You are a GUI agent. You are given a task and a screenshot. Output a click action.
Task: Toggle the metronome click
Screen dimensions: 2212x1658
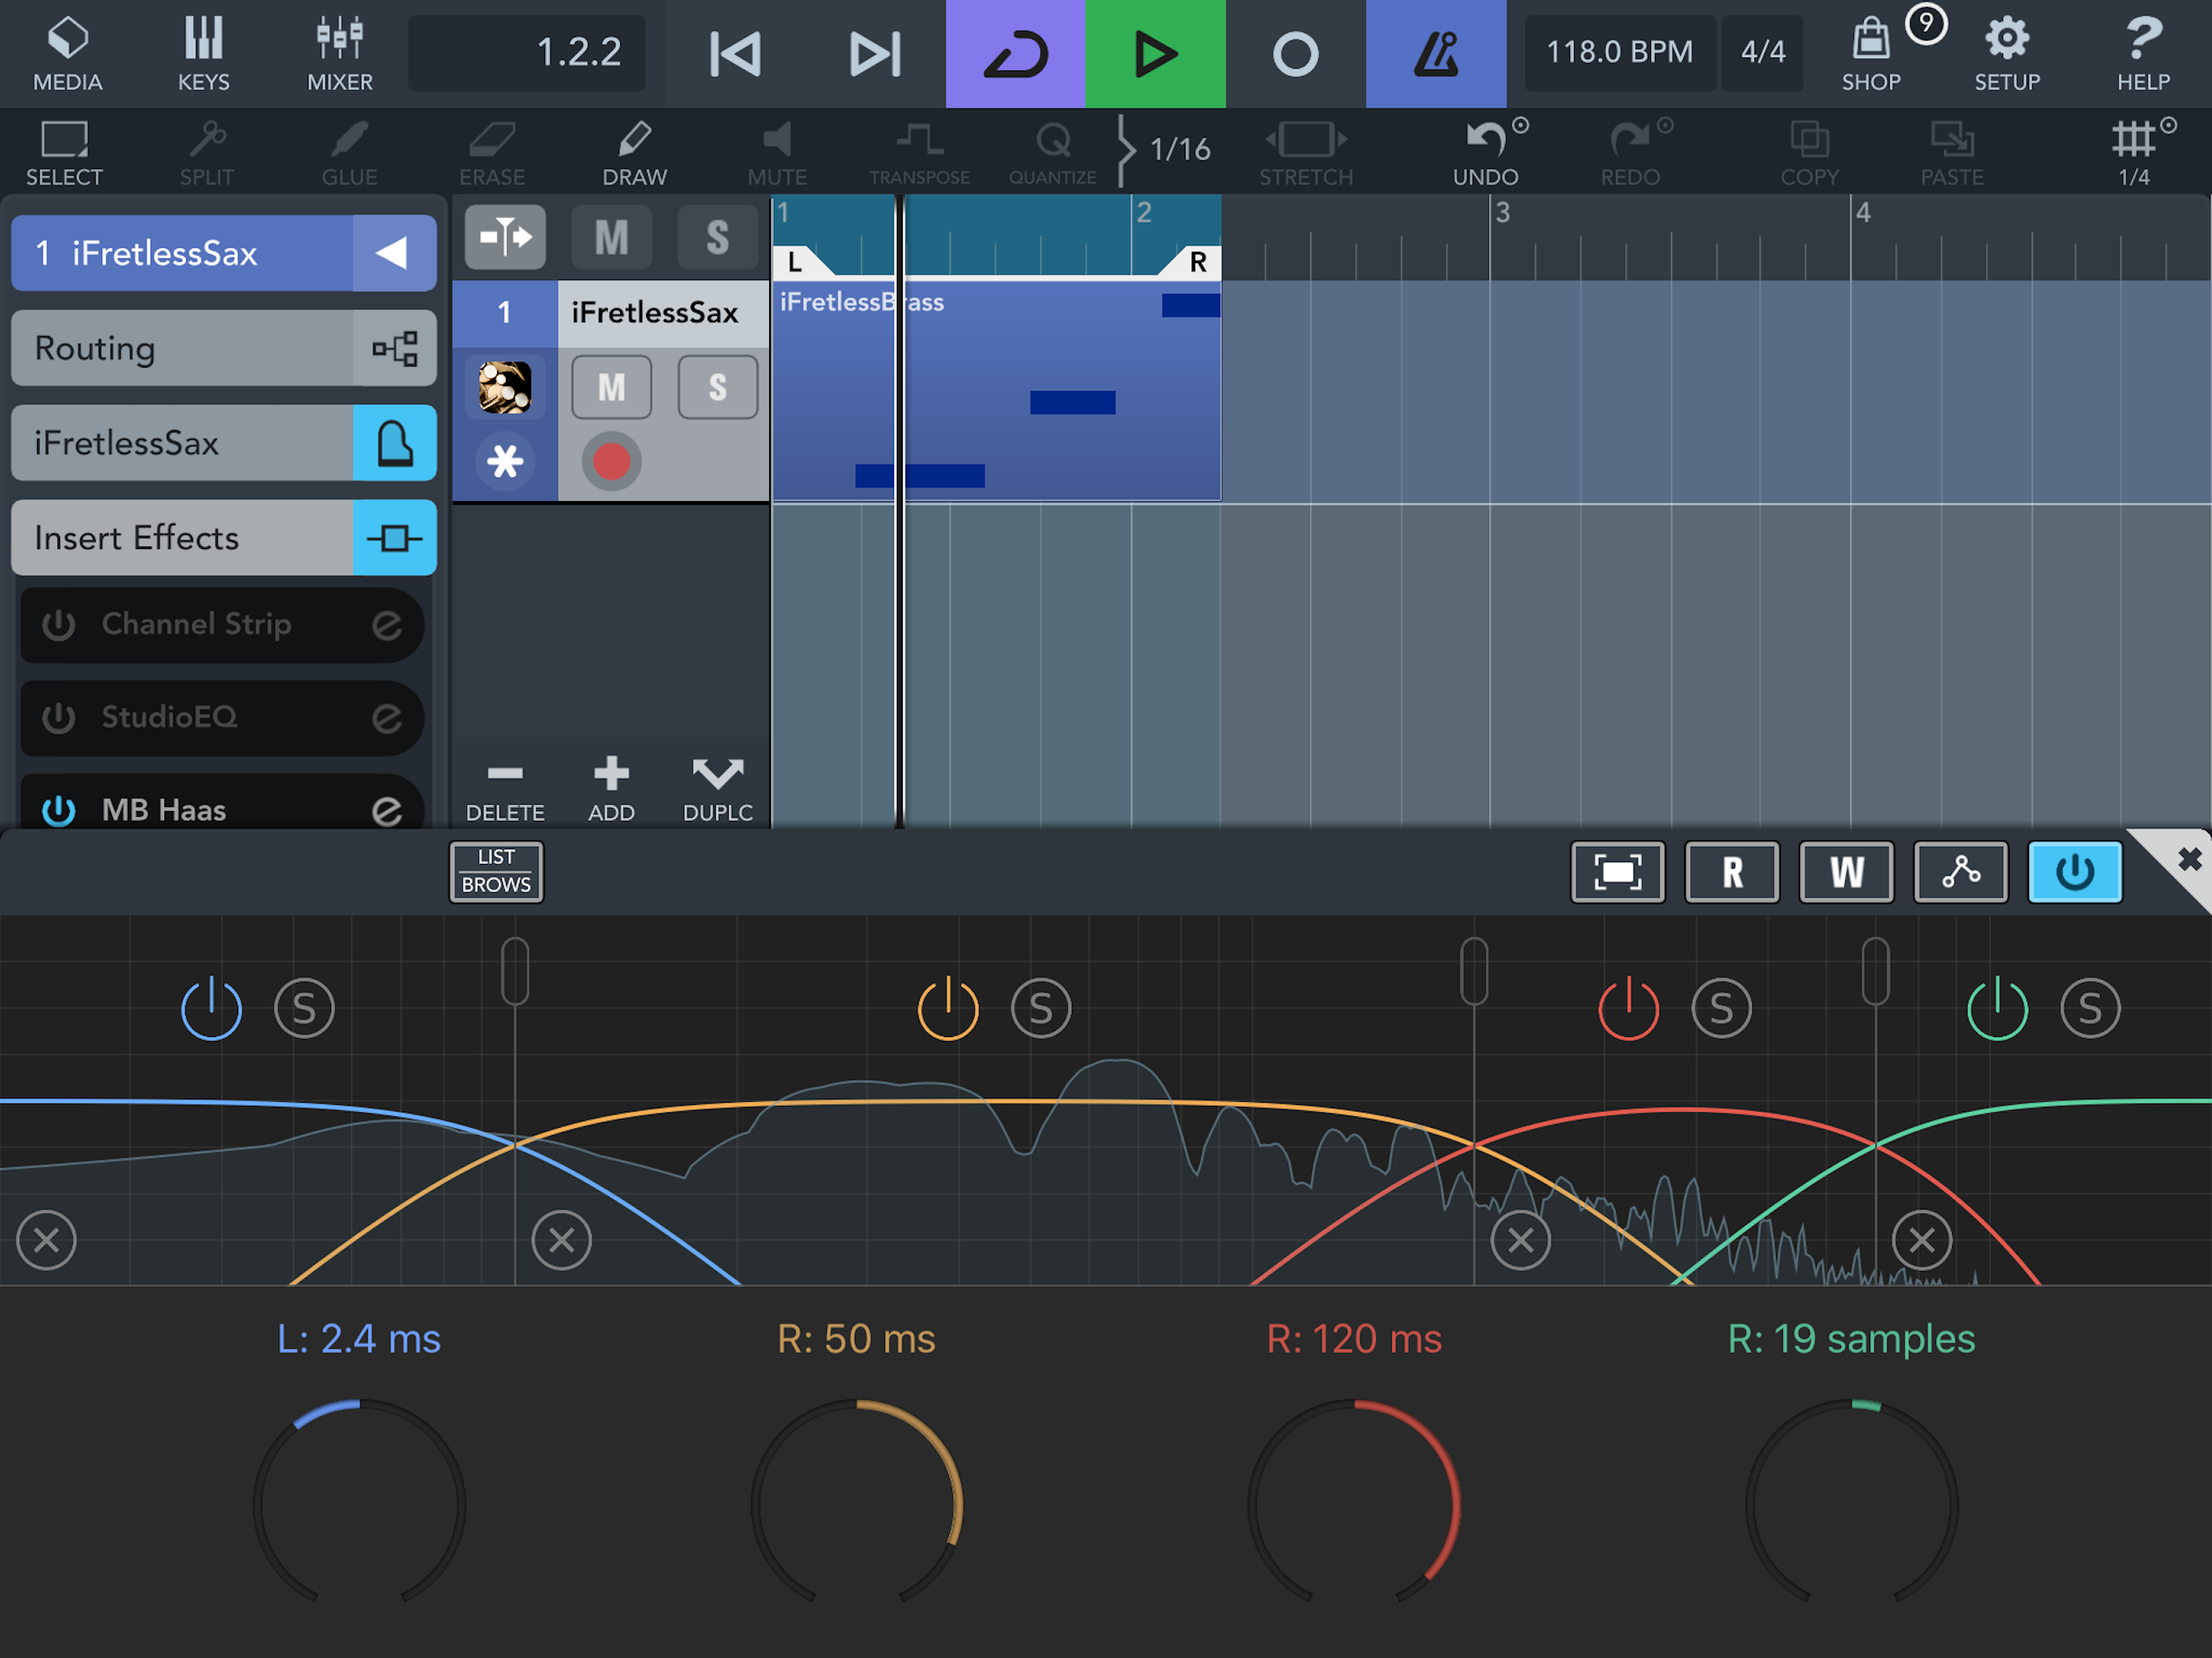click(1435, 54)
